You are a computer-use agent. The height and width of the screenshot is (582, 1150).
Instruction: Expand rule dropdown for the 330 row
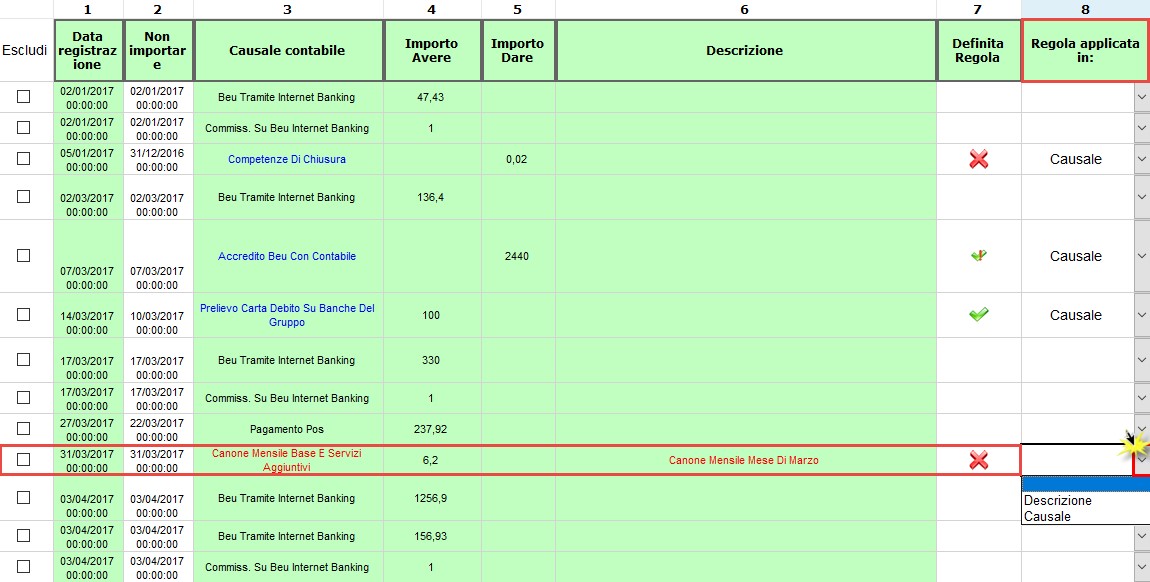point(1142,360)
